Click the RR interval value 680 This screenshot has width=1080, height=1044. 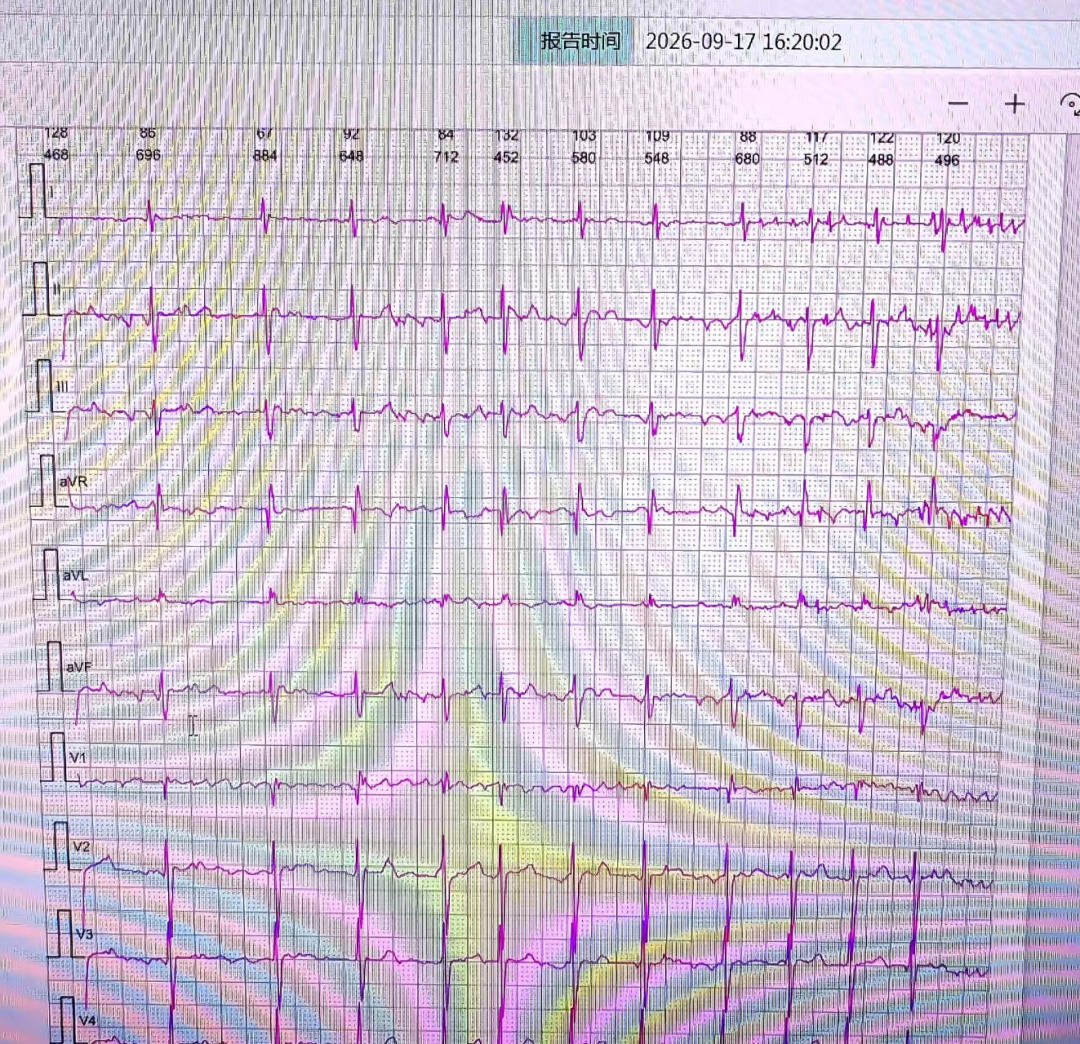(x=747, y=159)
